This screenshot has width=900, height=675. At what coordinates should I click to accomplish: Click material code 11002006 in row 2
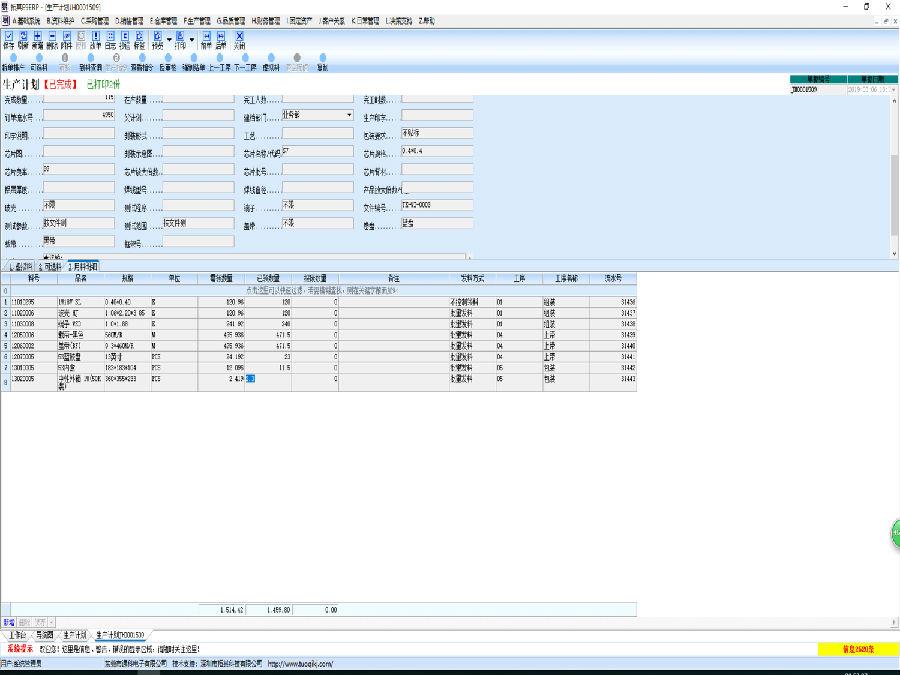[23, 313]
